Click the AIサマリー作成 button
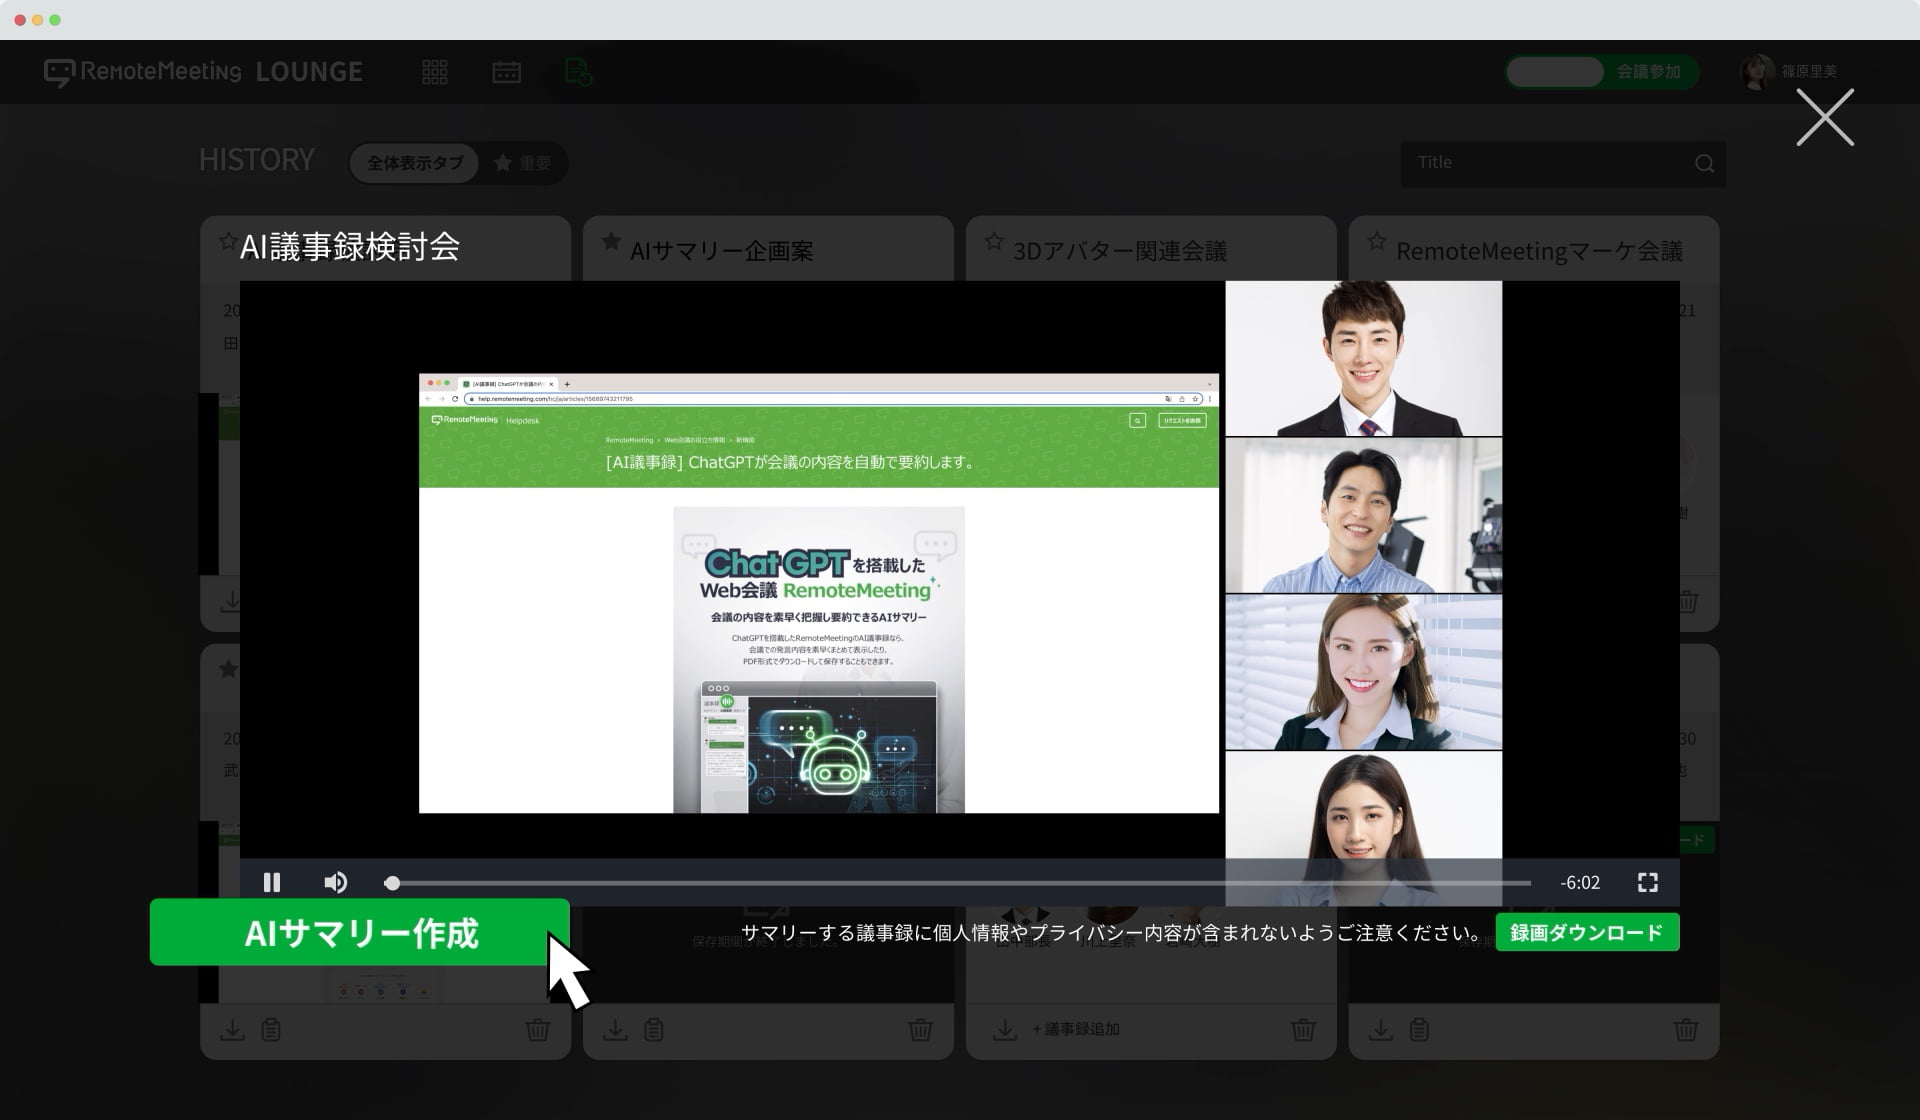The width and height of the screenshot is (1920, 1120). point(360,932)
